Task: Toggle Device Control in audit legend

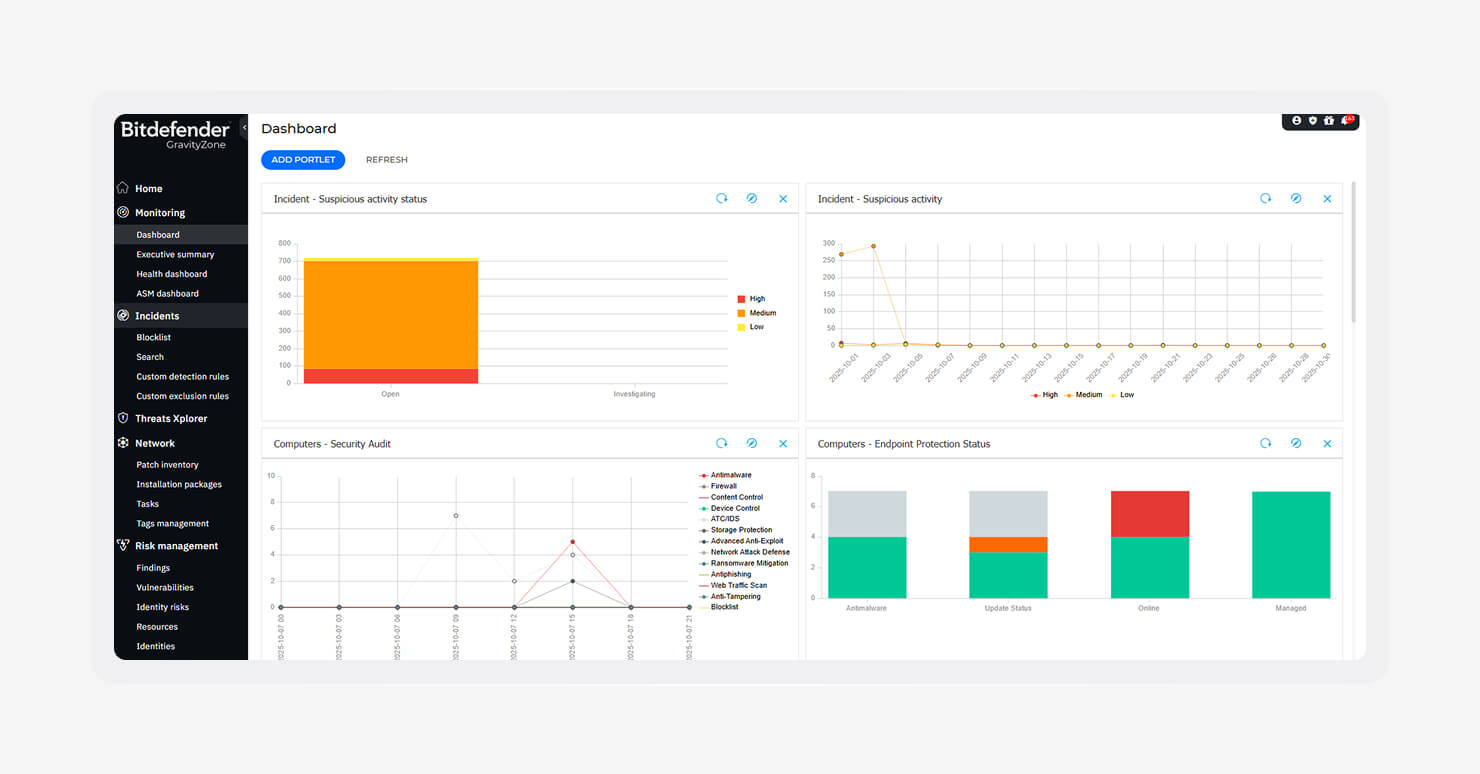Action: 729,508
